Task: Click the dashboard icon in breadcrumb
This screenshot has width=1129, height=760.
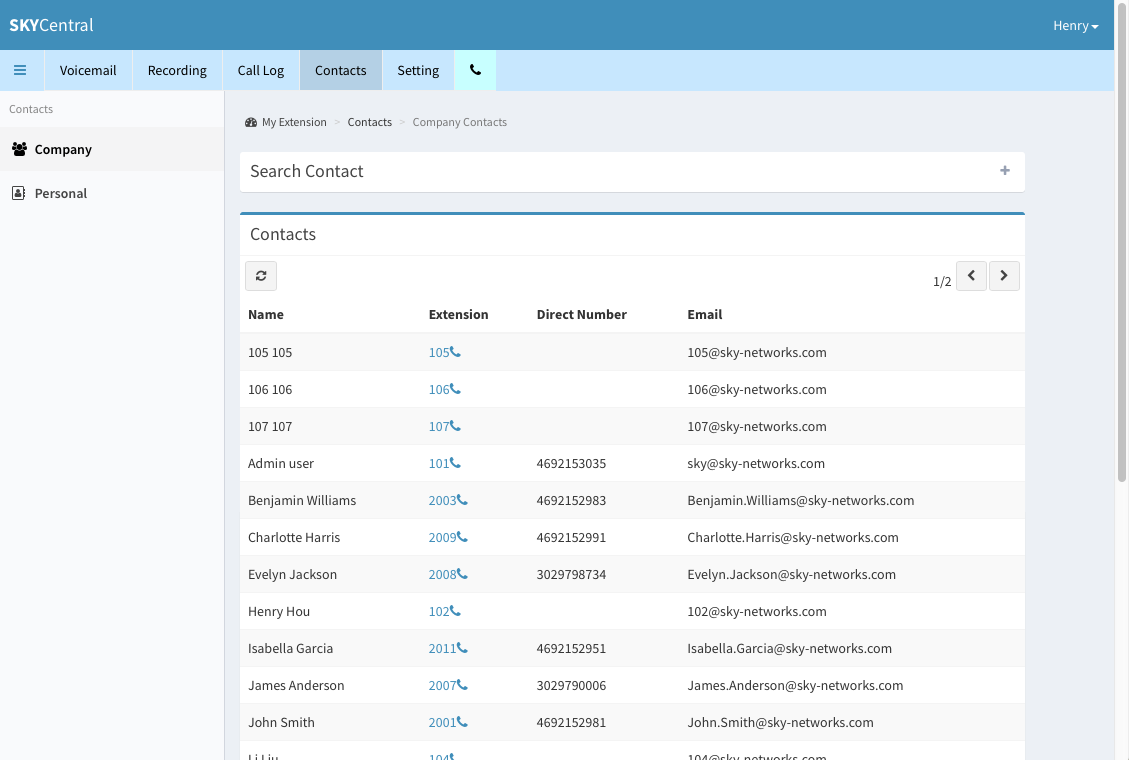Action: (x=251, y=122)
